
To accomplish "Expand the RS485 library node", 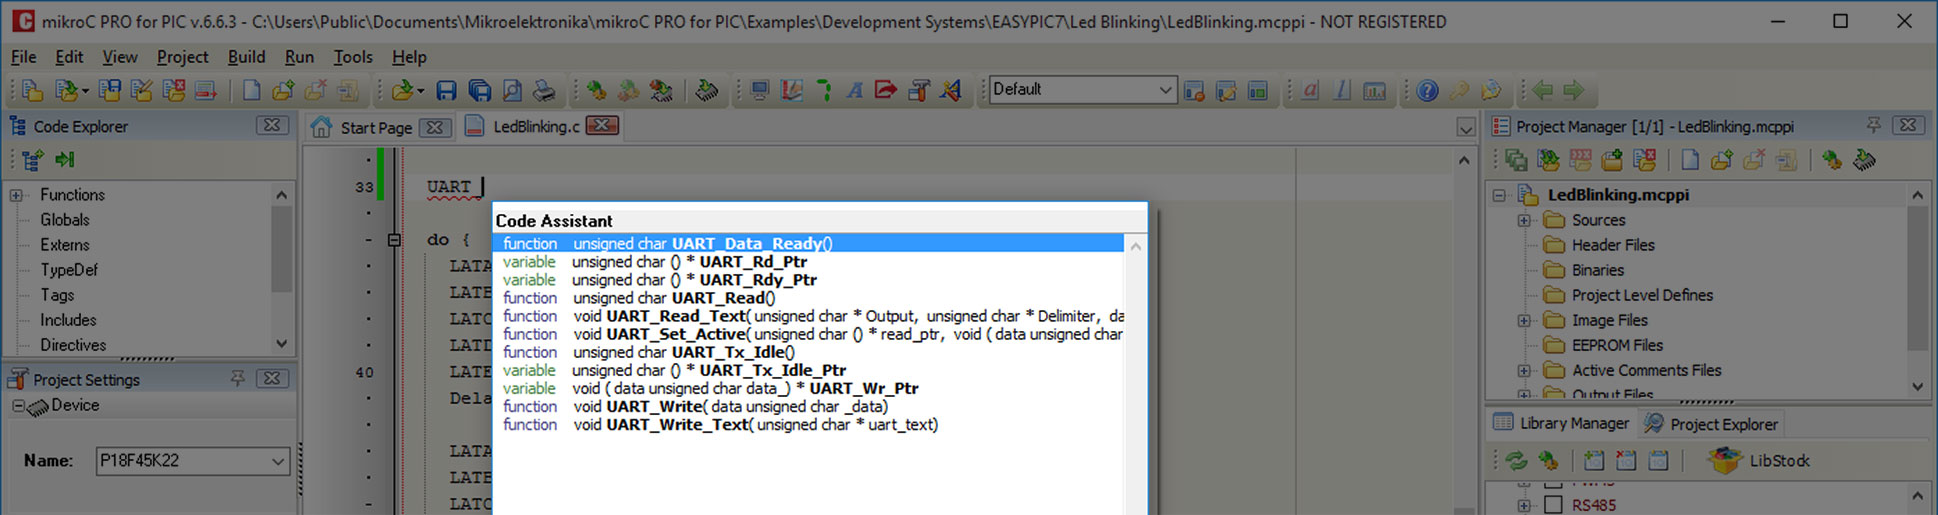I will tap(1524, 505).
